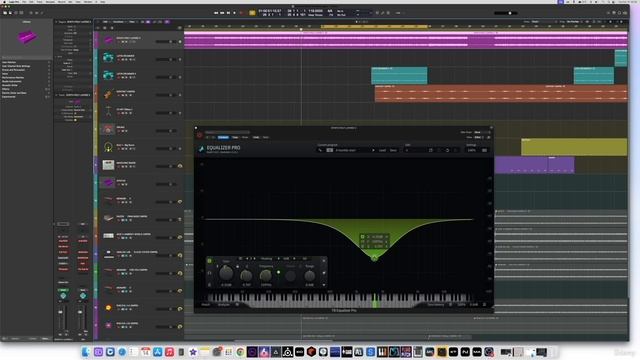Screen dimensions: 640x360
Task: Toggle the plugin power bypass button
Action: click(x=200, y=135)
